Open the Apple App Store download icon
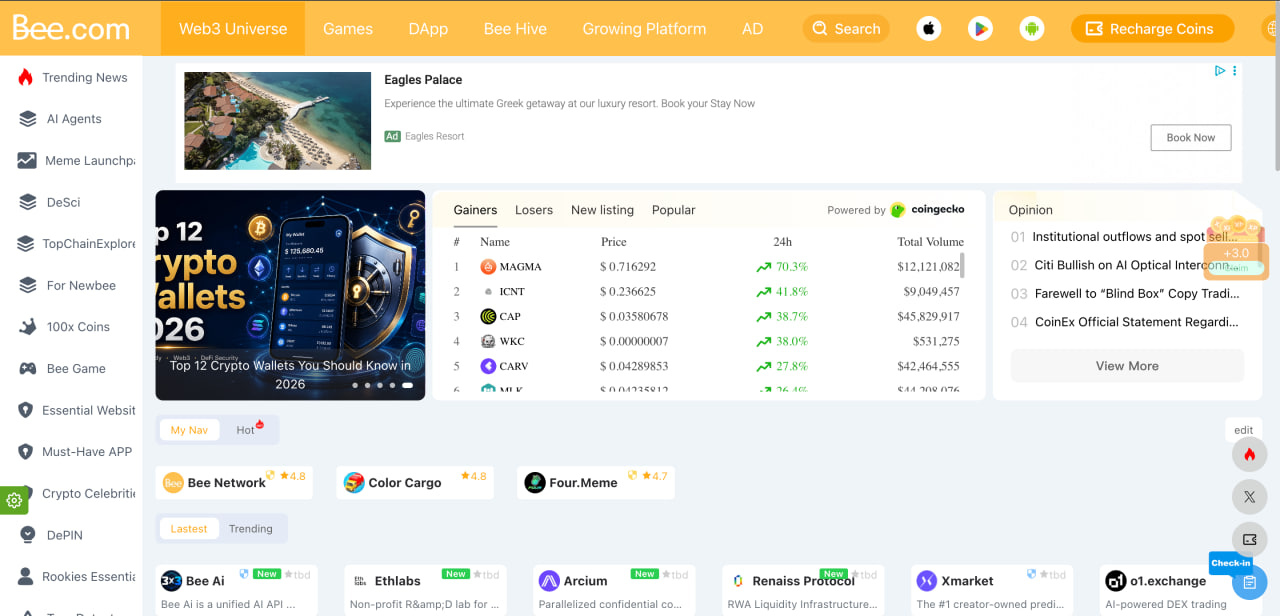Viewport: 1280px width, 616px height. point(929,29)
